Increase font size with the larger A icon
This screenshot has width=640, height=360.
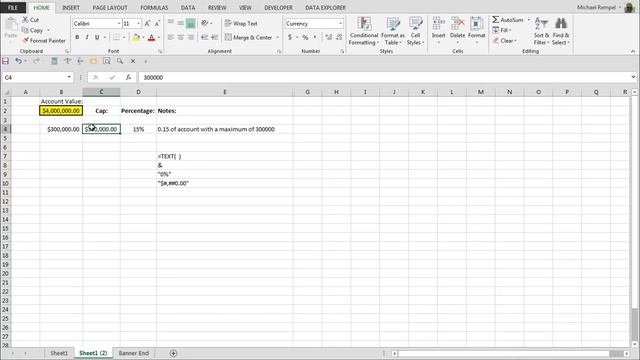coord(147,24)
